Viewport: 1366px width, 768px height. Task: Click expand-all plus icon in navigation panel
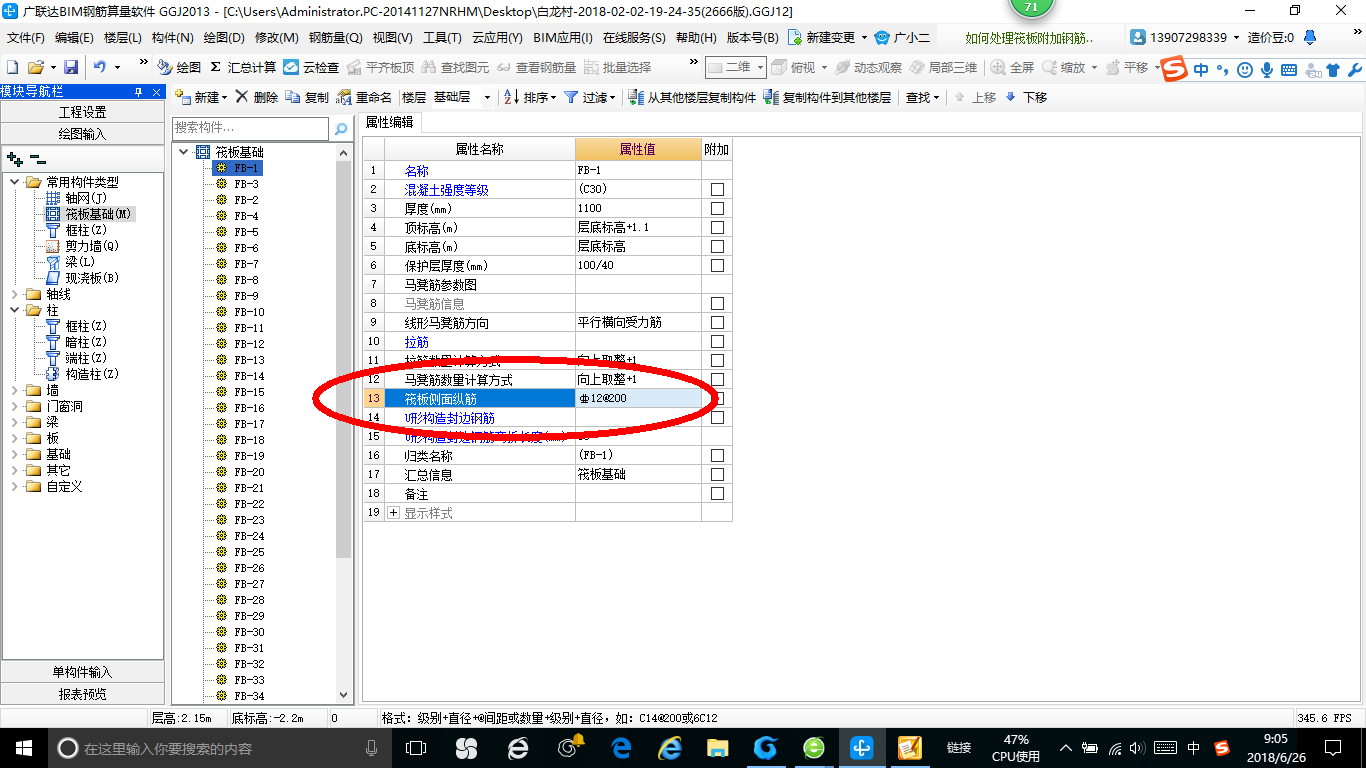click(x=14, y=159)
